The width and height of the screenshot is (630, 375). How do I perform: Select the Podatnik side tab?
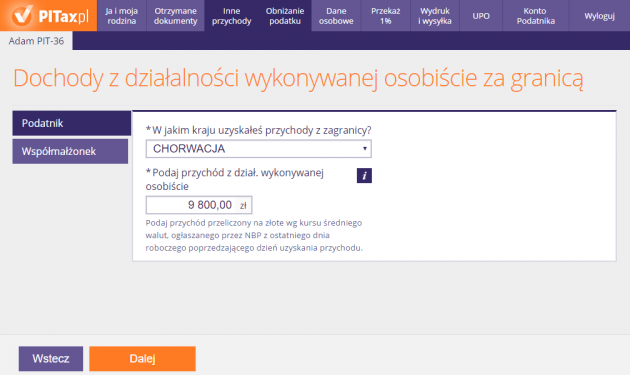click(x=72, y=123)
